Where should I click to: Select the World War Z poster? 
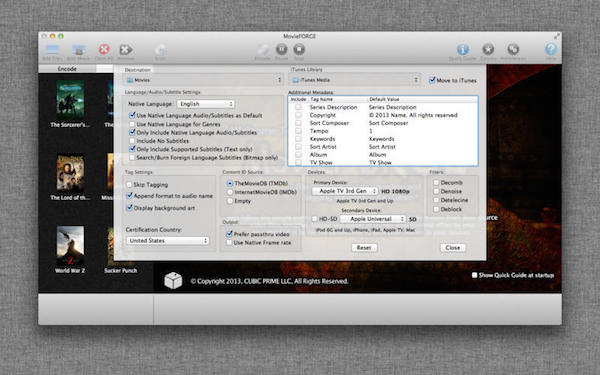pos(70,246)
